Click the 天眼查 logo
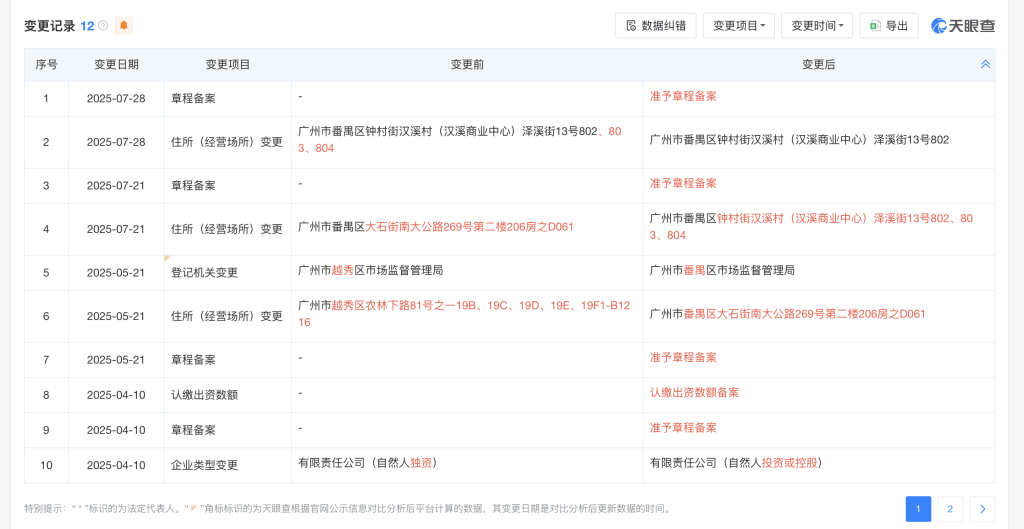Image resolution: width=1024 pixels, height=529 pixels. coord(962,26)
